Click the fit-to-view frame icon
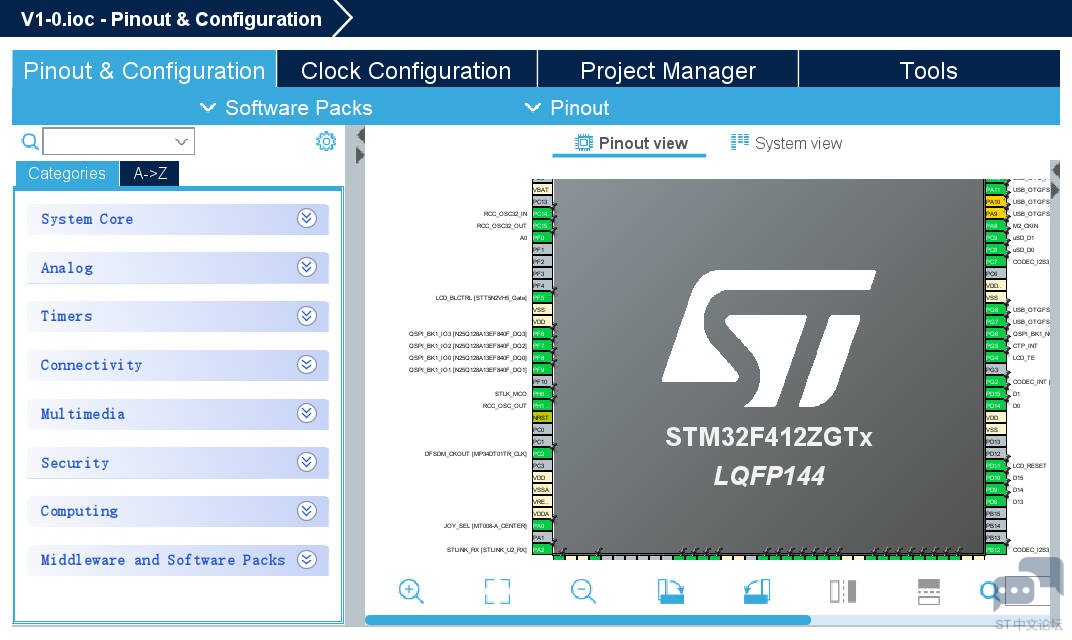The image size is (1072, 640). click(x=497, y=591)
